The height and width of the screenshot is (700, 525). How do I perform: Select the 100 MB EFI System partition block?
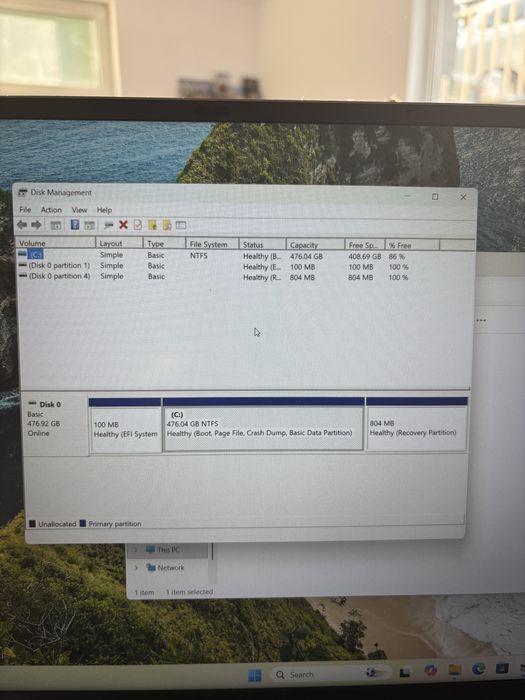(x=125, y=425)
